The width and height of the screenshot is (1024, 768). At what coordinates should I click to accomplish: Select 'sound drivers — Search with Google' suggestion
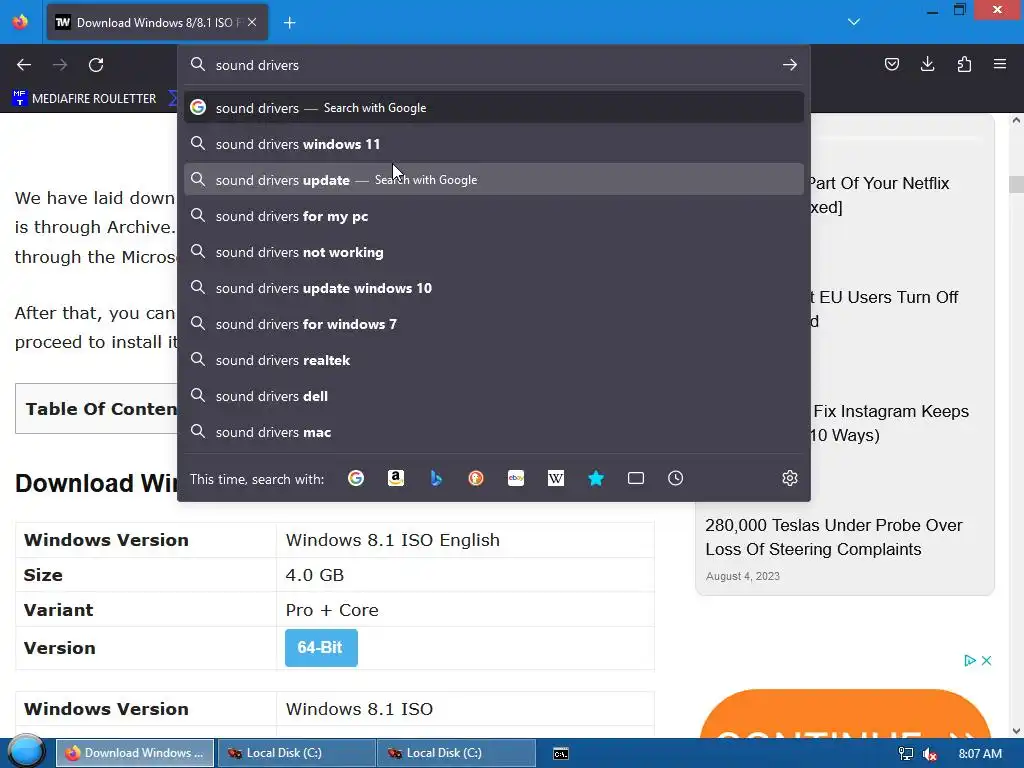[494, 108]
